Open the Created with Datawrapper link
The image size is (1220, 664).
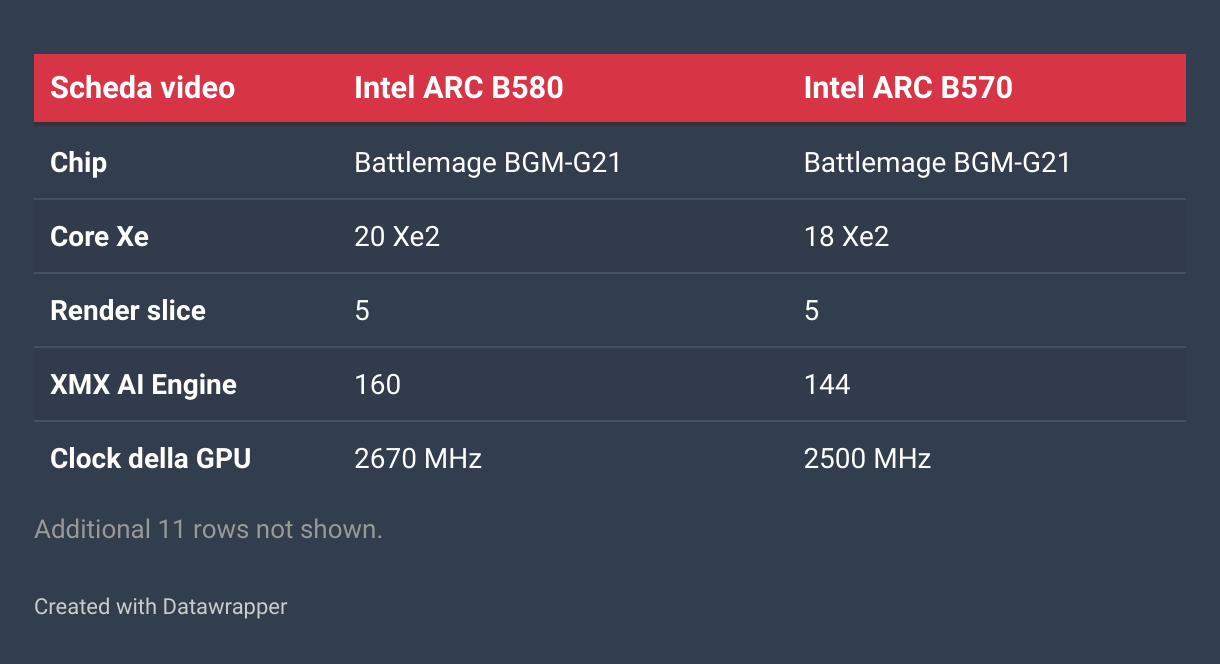[160, 606]
